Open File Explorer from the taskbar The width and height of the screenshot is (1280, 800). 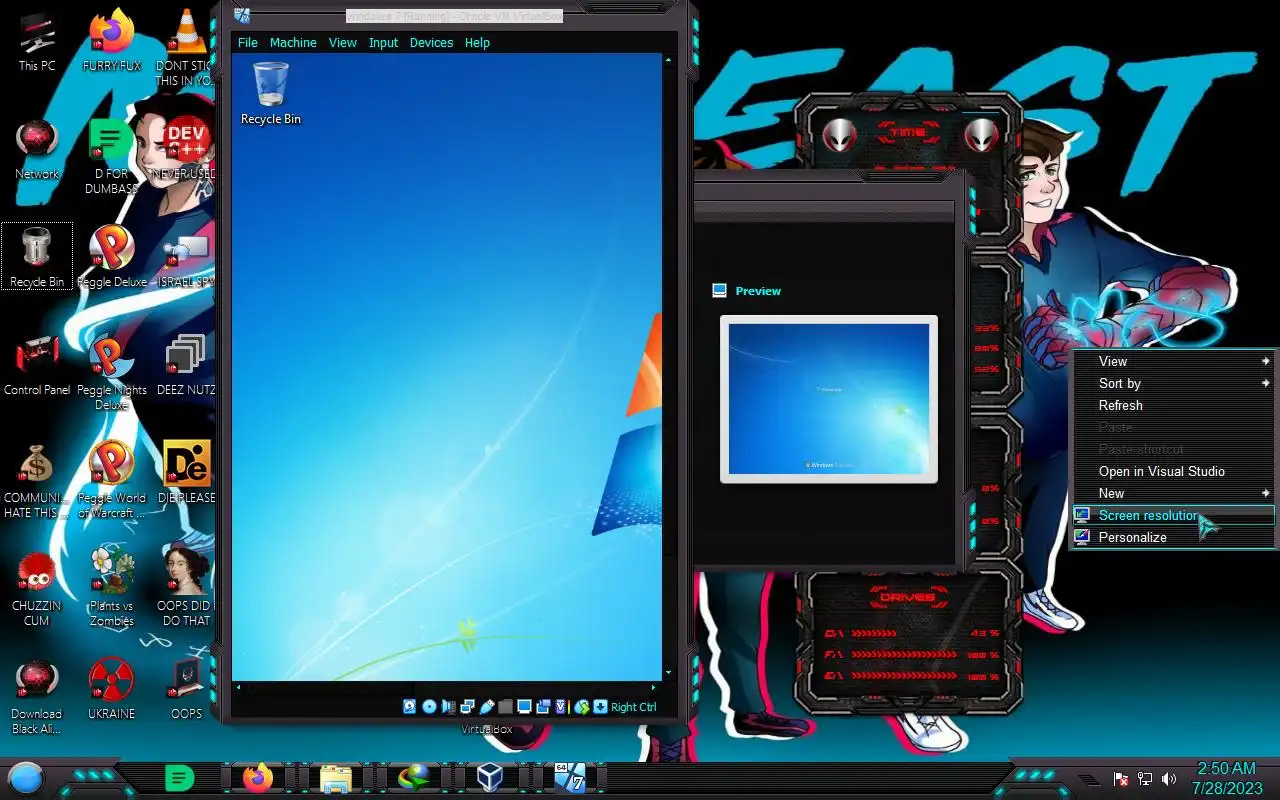(x=335, y=777)
